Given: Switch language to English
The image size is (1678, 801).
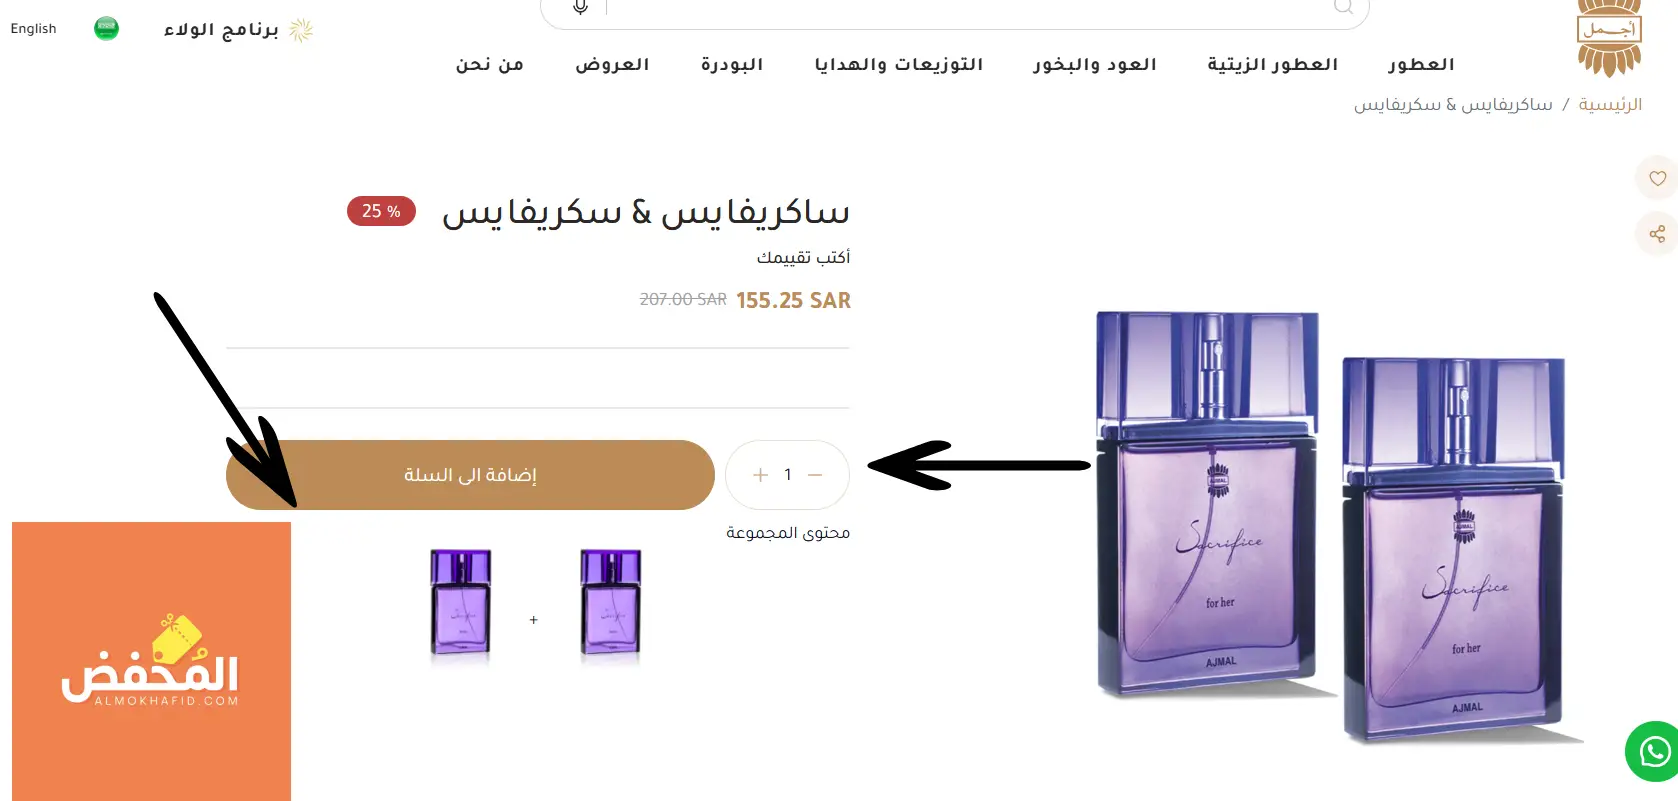Looking at the screenshot, I should click(x=33, y=29).
